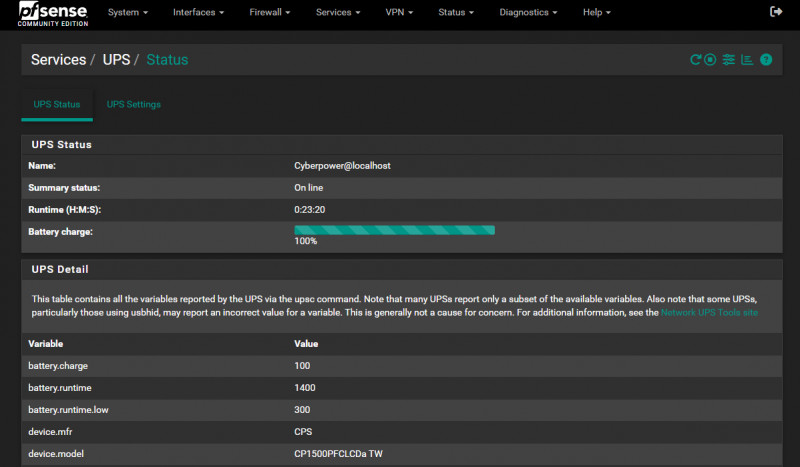Screen dimensions: 800x467
Task: Open related settings sliders icon
Action: coord(729,60)
